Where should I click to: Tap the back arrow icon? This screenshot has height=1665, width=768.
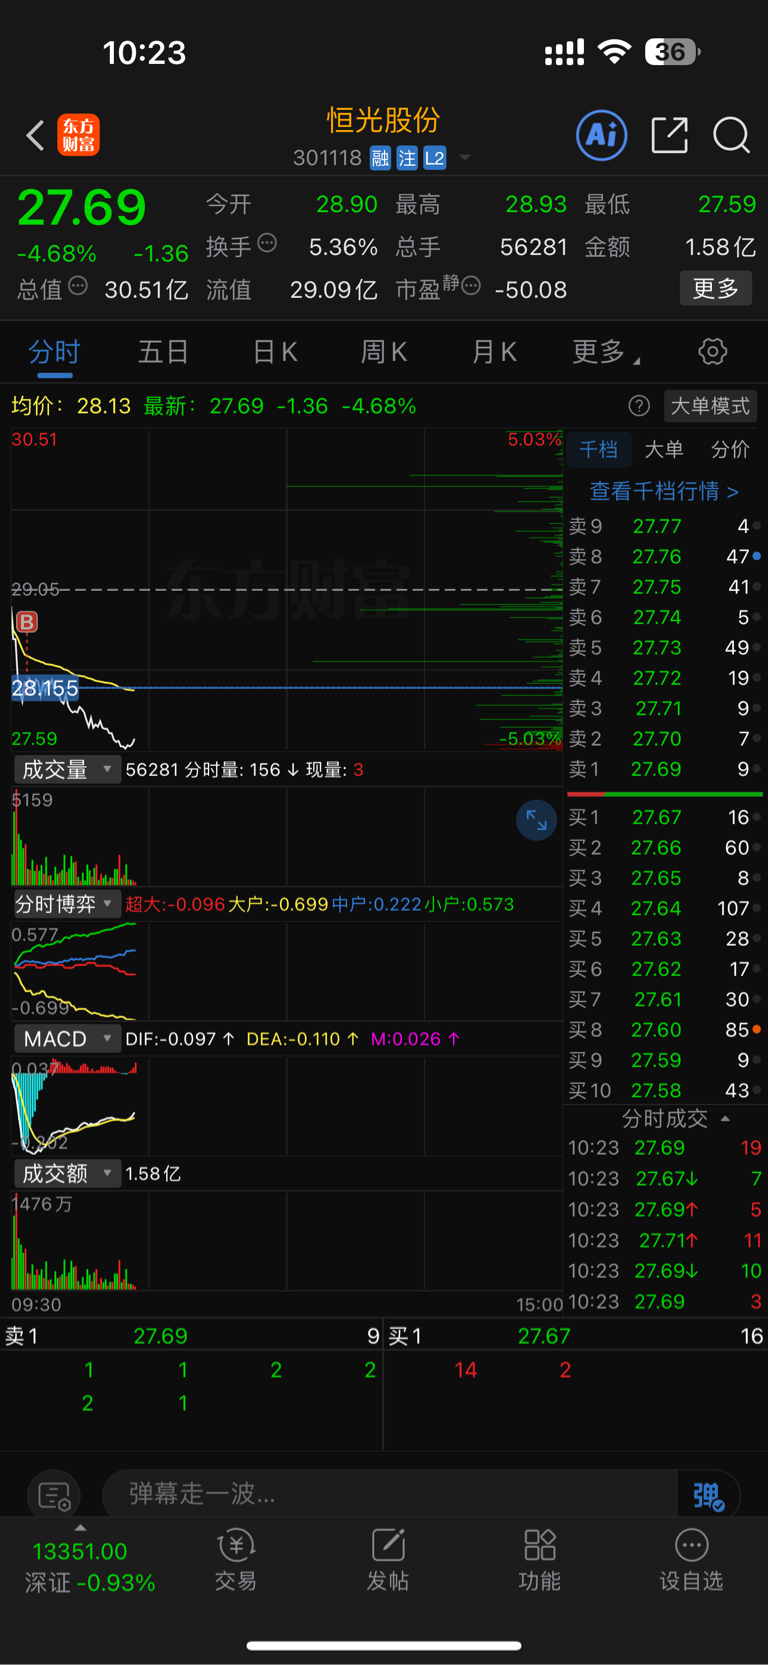pyautogui.click(x=36, y=135)
